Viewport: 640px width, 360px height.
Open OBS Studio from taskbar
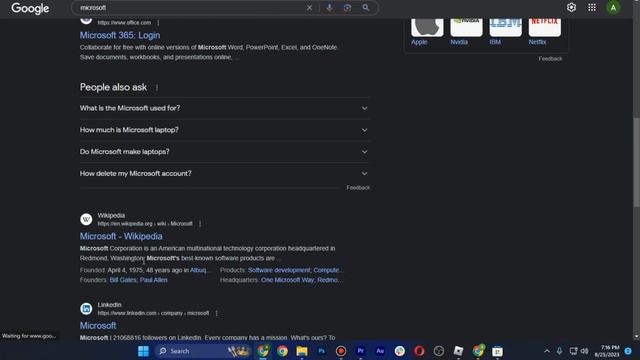[439, 351]
